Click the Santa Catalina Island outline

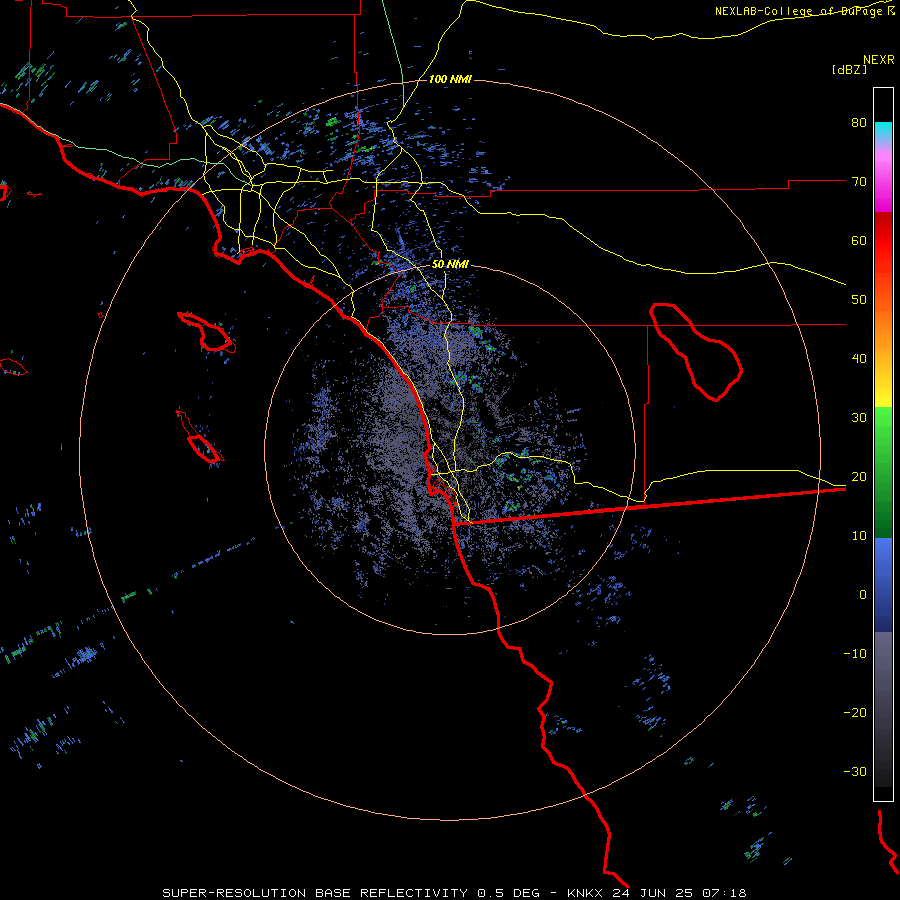click(206, 332)
